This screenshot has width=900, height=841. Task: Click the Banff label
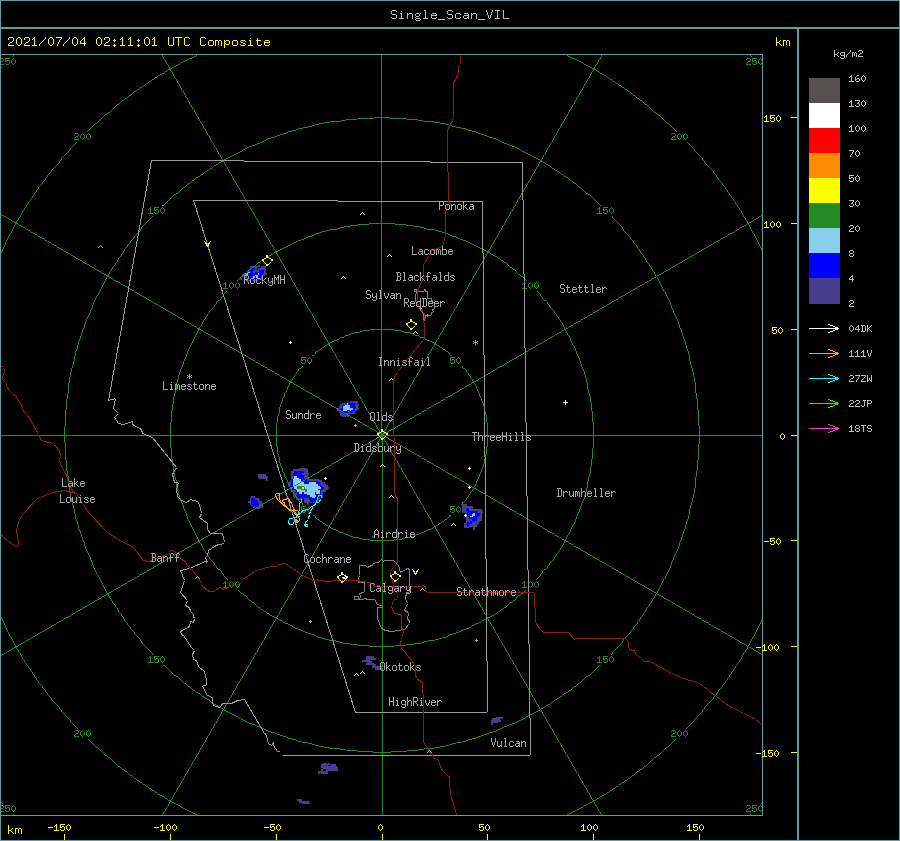[x=165, y=557]
